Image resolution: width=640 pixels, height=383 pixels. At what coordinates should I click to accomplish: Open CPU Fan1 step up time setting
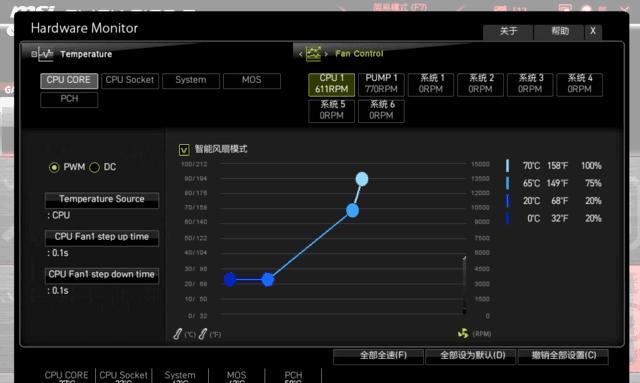pyautogui.click(x=102, y=238)
